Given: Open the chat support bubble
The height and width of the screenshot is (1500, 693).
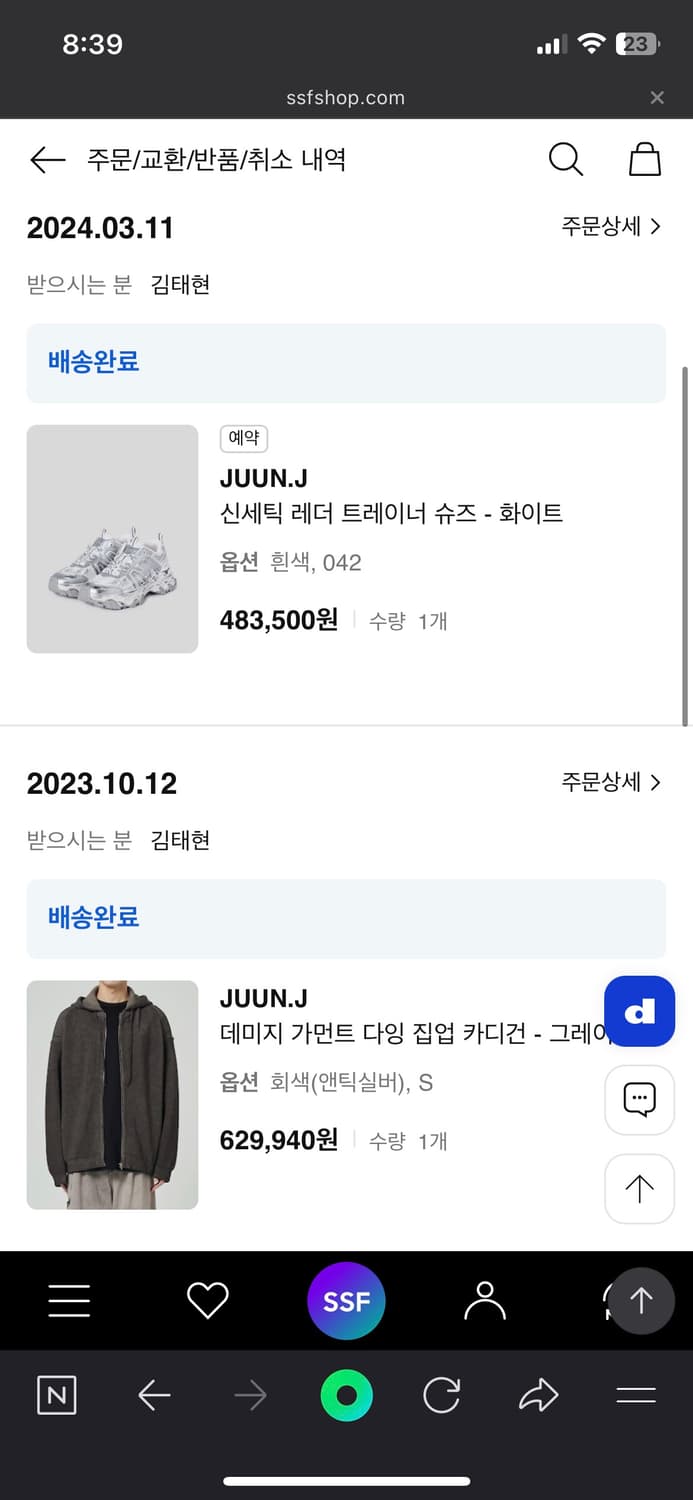Looking at the screenshot, I should point(639,1100).
